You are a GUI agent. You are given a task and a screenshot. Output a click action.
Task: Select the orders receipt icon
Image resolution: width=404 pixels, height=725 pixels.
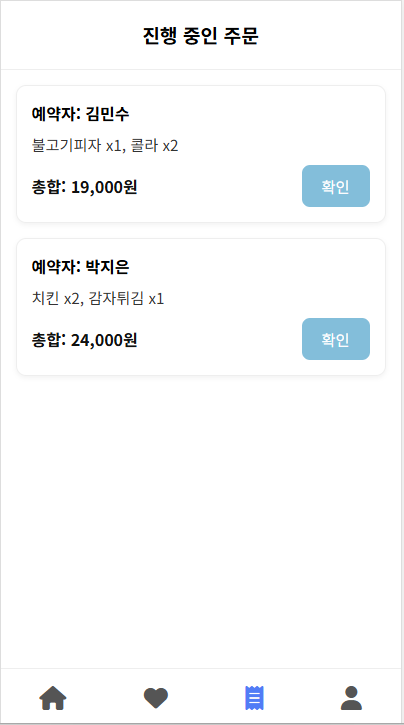(254, 698)
